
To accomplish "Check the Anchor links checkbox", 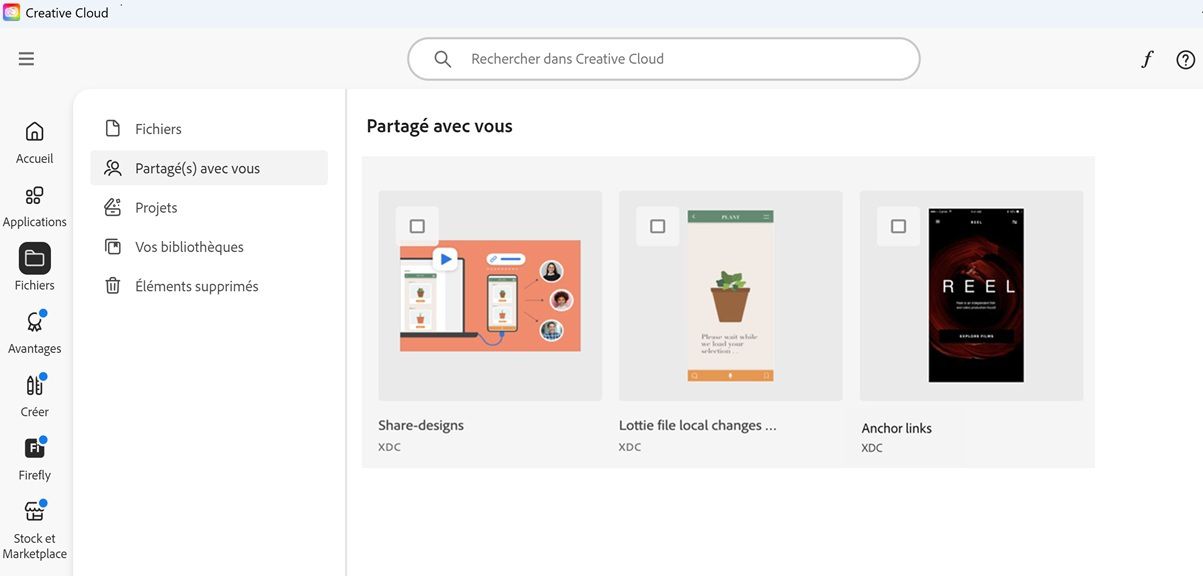I will tap(897, 226).
